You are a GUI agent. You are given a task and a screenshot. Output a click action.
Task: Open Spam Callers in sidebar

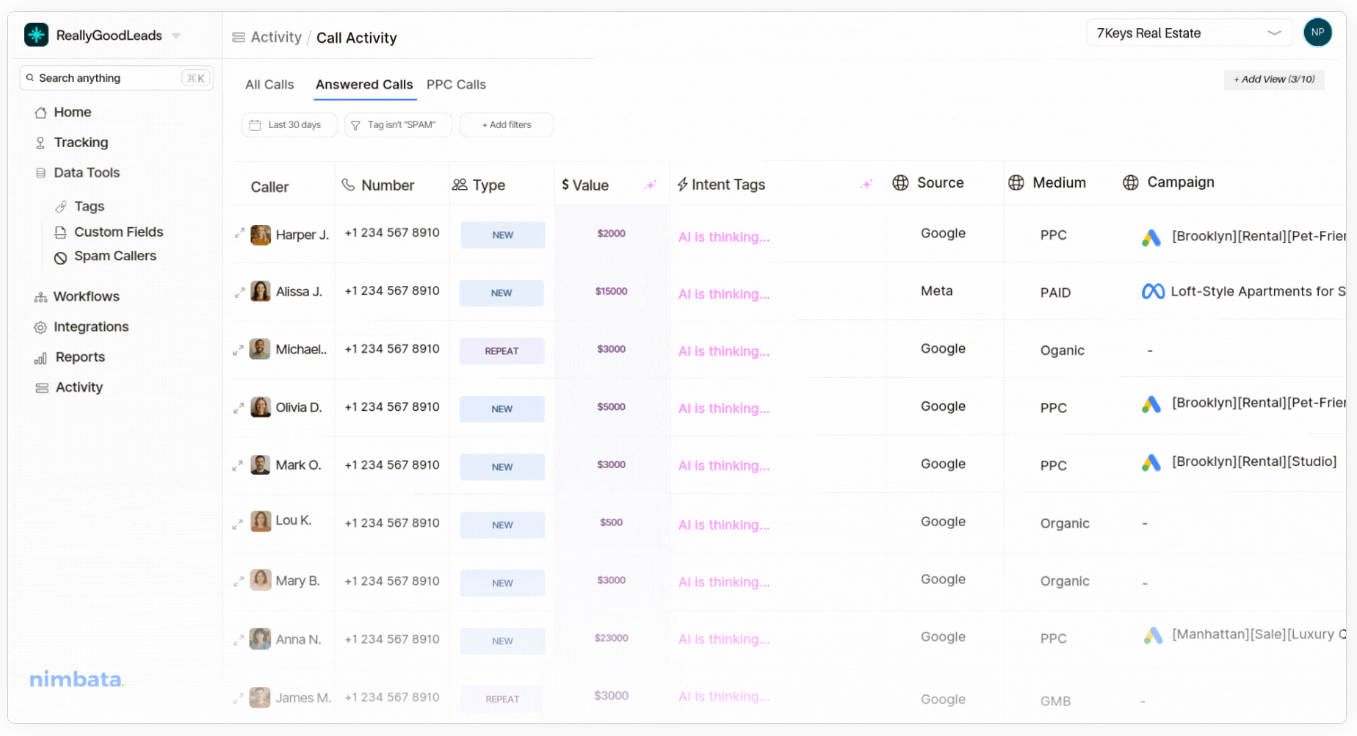tap(114, 256)
